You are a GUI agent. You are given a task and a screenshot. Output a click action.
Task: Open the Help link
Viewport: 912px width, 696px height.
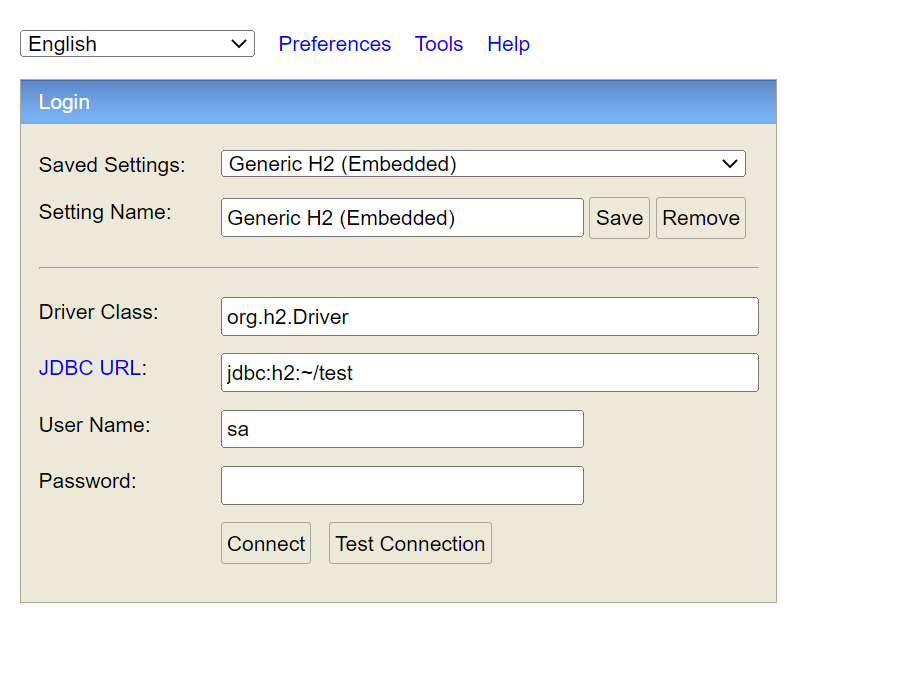508,44
